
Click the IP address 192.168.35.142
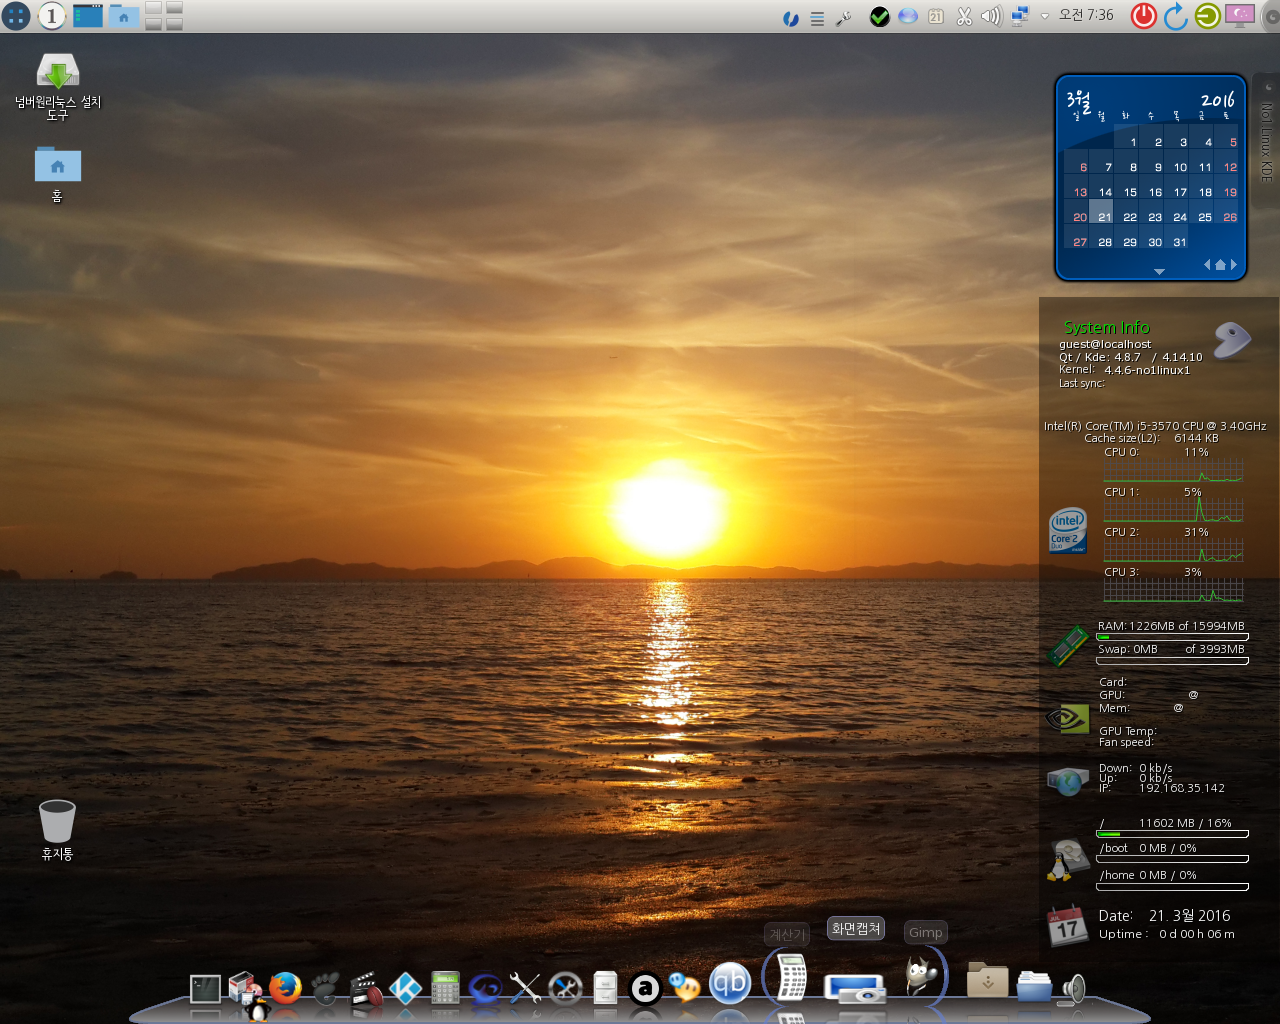[x=1182, y=788]
